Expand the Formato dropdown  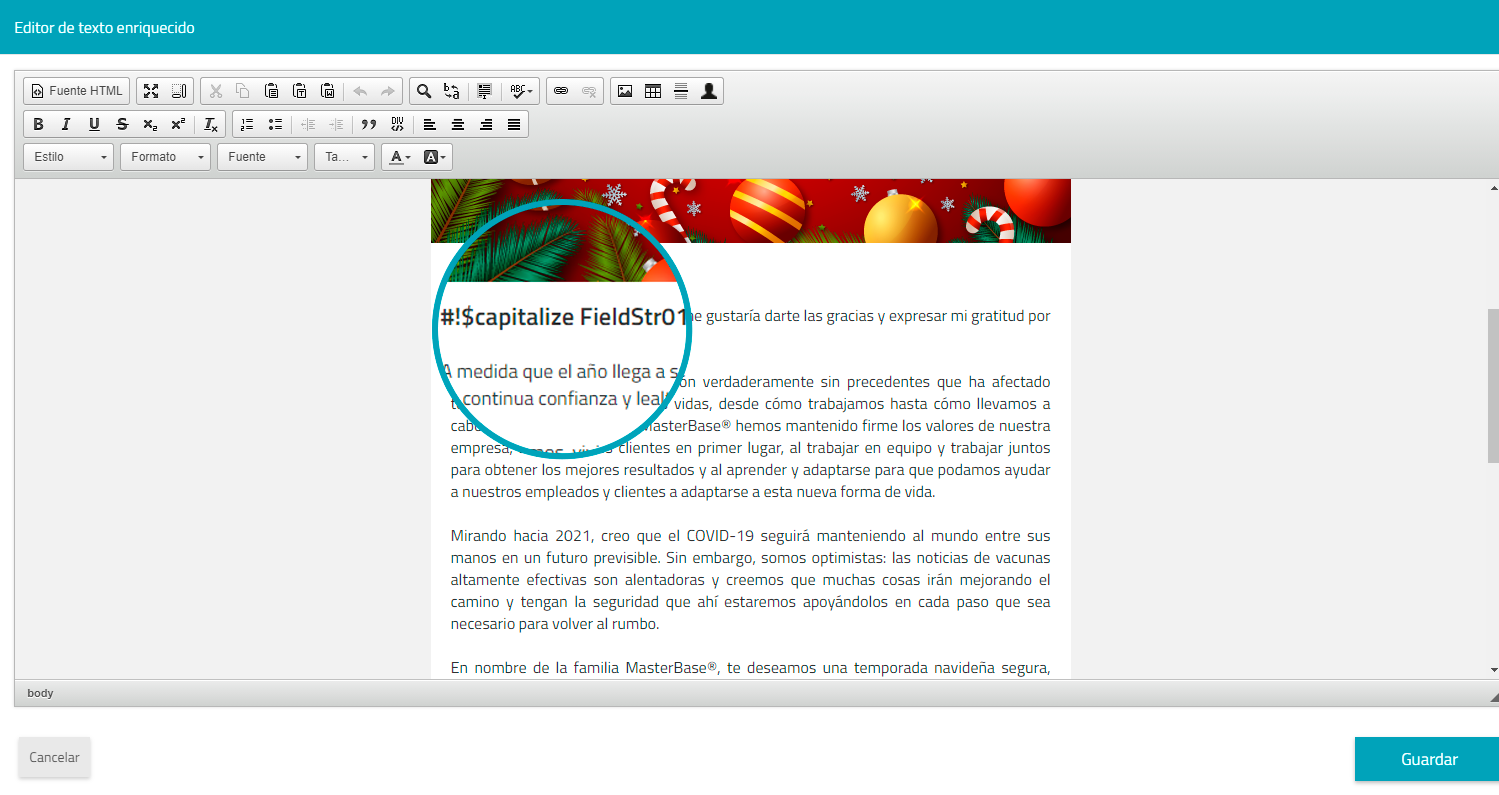coord(165,157)
